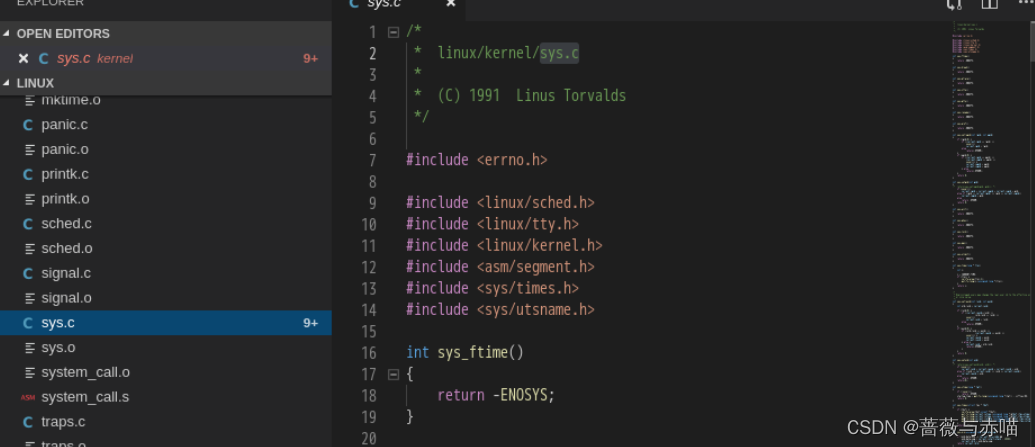Click the C icon of selected sys.c
Screen dimensions: 1035x447
tap(28, 323)
